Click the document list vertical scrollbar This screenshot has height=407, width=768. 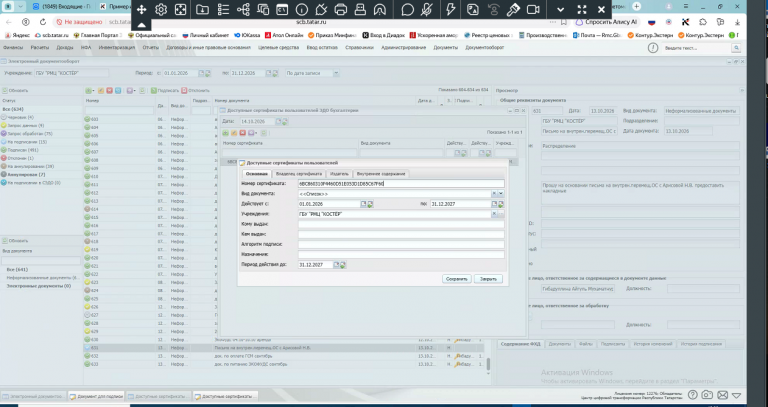tap(487, 363)
